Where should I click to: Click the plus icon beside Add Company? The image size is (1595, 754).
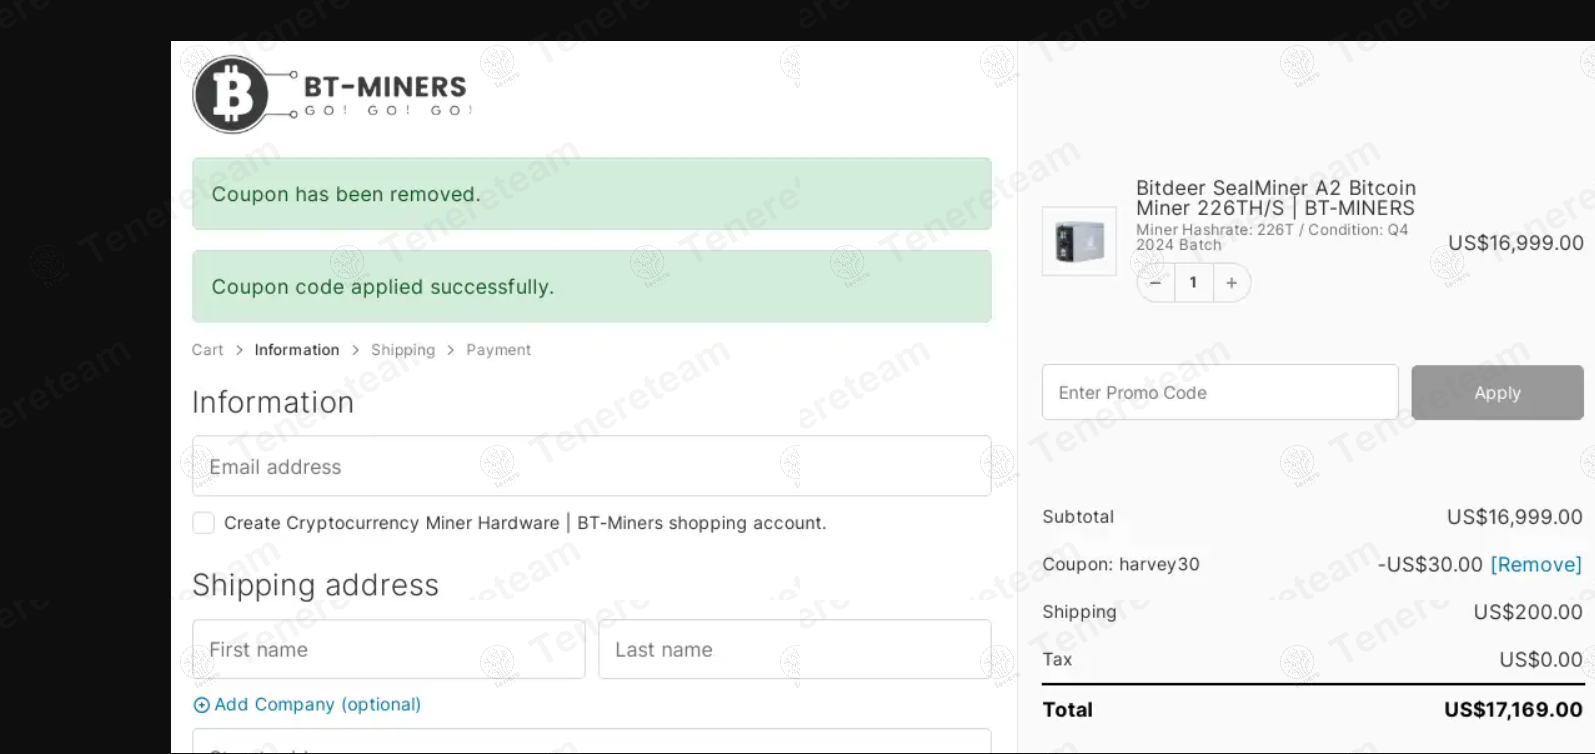tap(201, 705)
